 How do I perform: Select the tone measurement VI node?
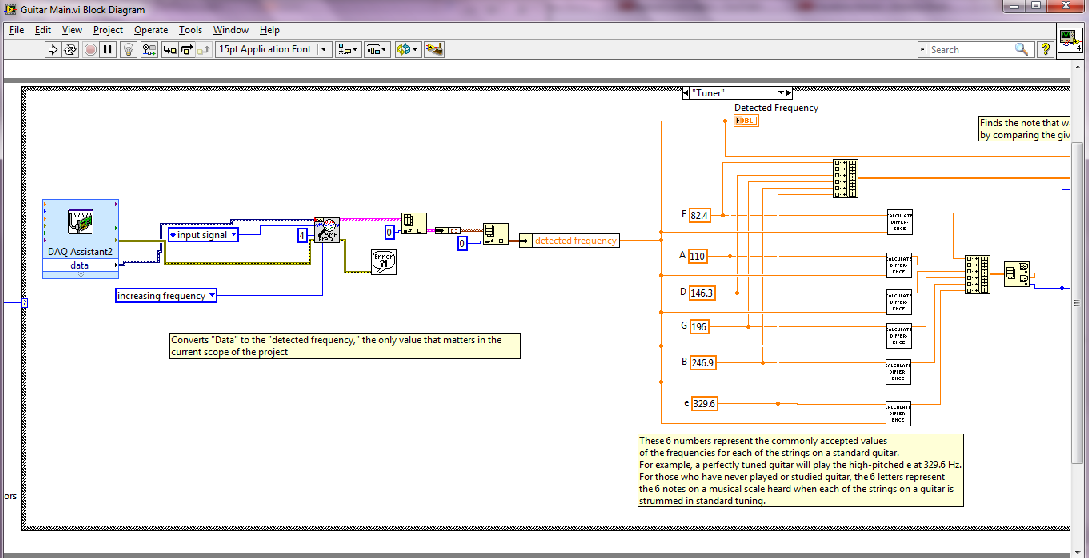coord(327,229)
